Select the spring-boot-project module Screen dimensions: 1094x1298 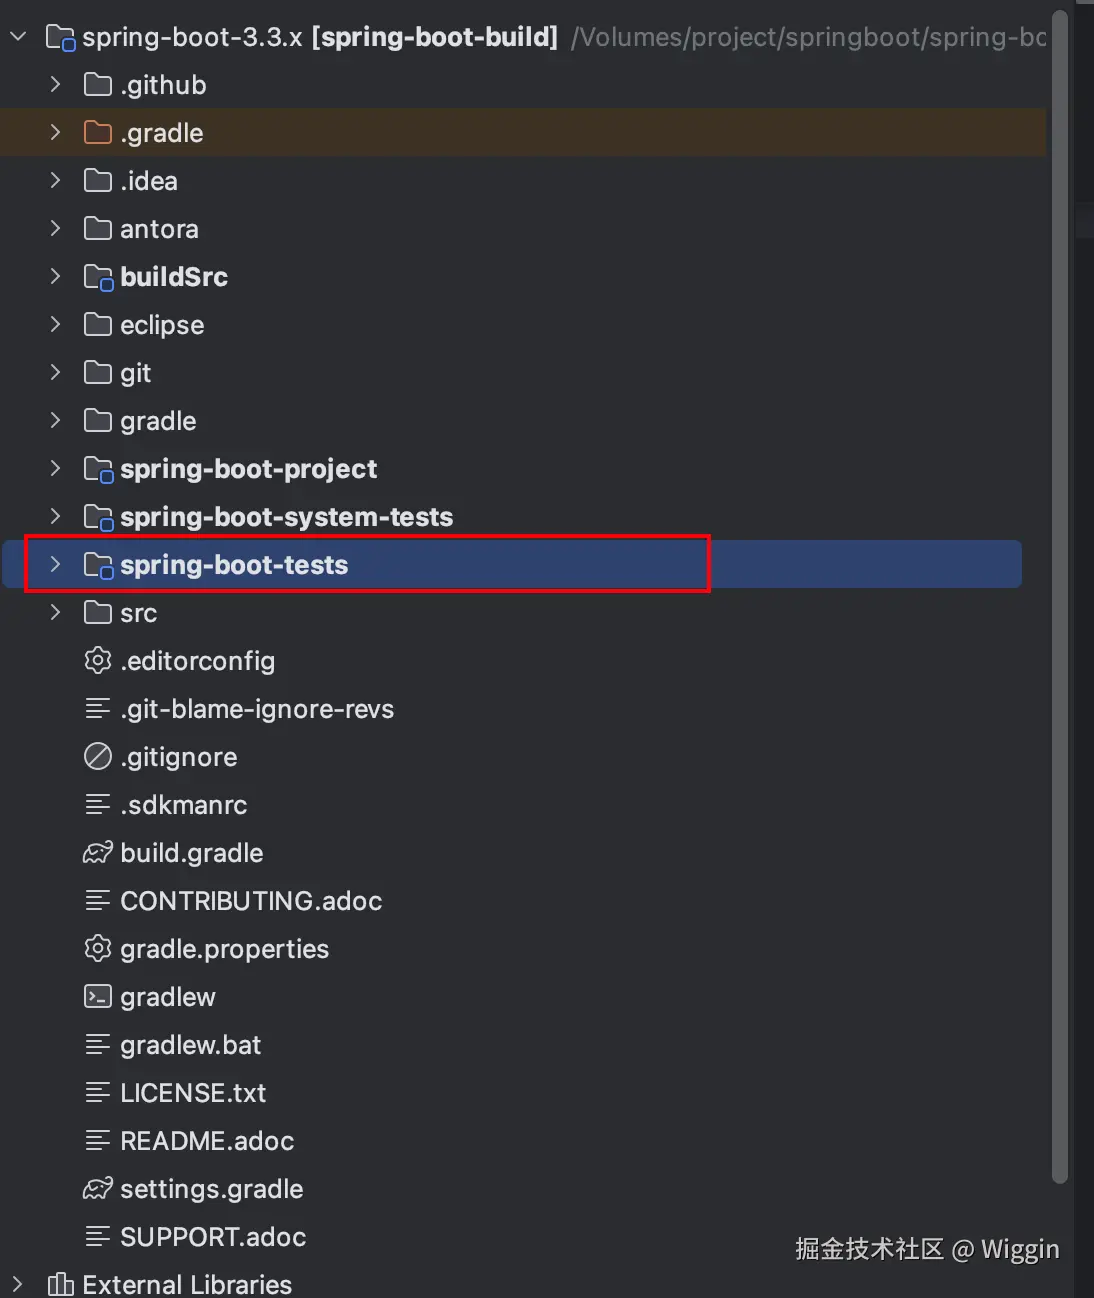tap(248, 469)
